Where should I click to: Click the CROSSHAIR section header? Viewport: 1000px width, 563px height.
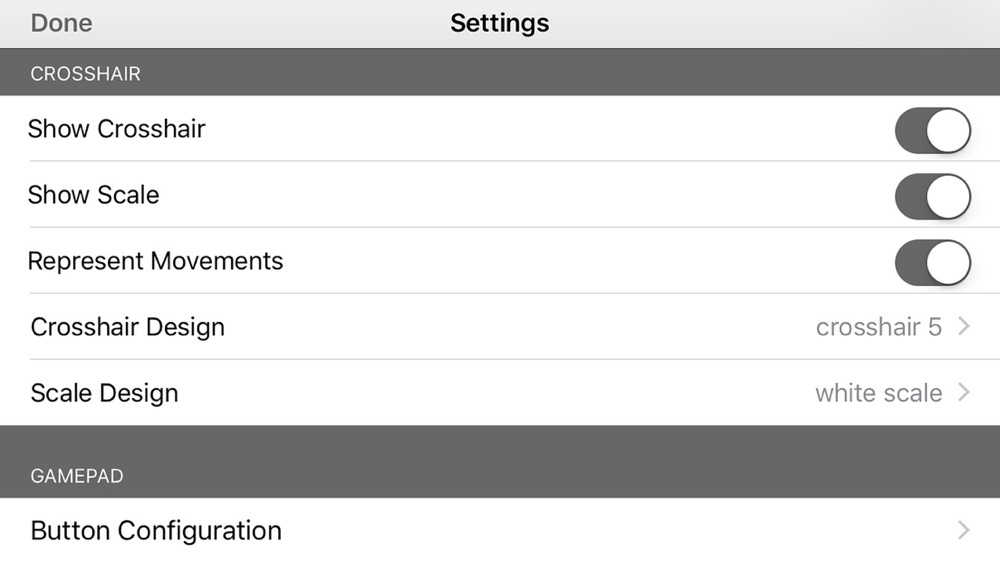(x=85, y=73)
